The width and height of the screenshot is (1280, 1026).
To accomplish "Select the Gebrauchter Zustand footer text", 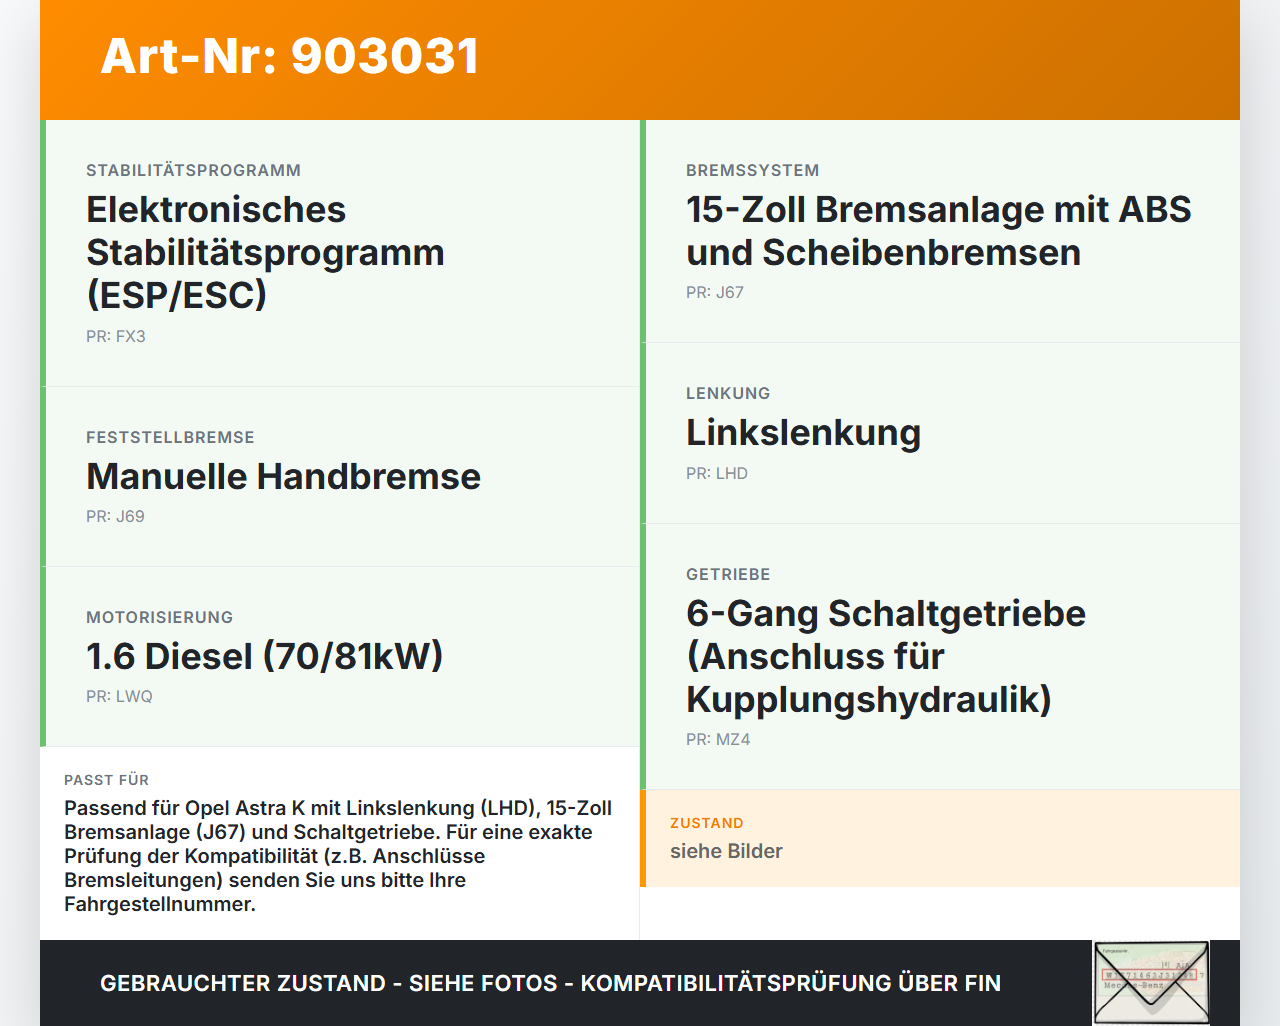I will (x=550, y=983).
